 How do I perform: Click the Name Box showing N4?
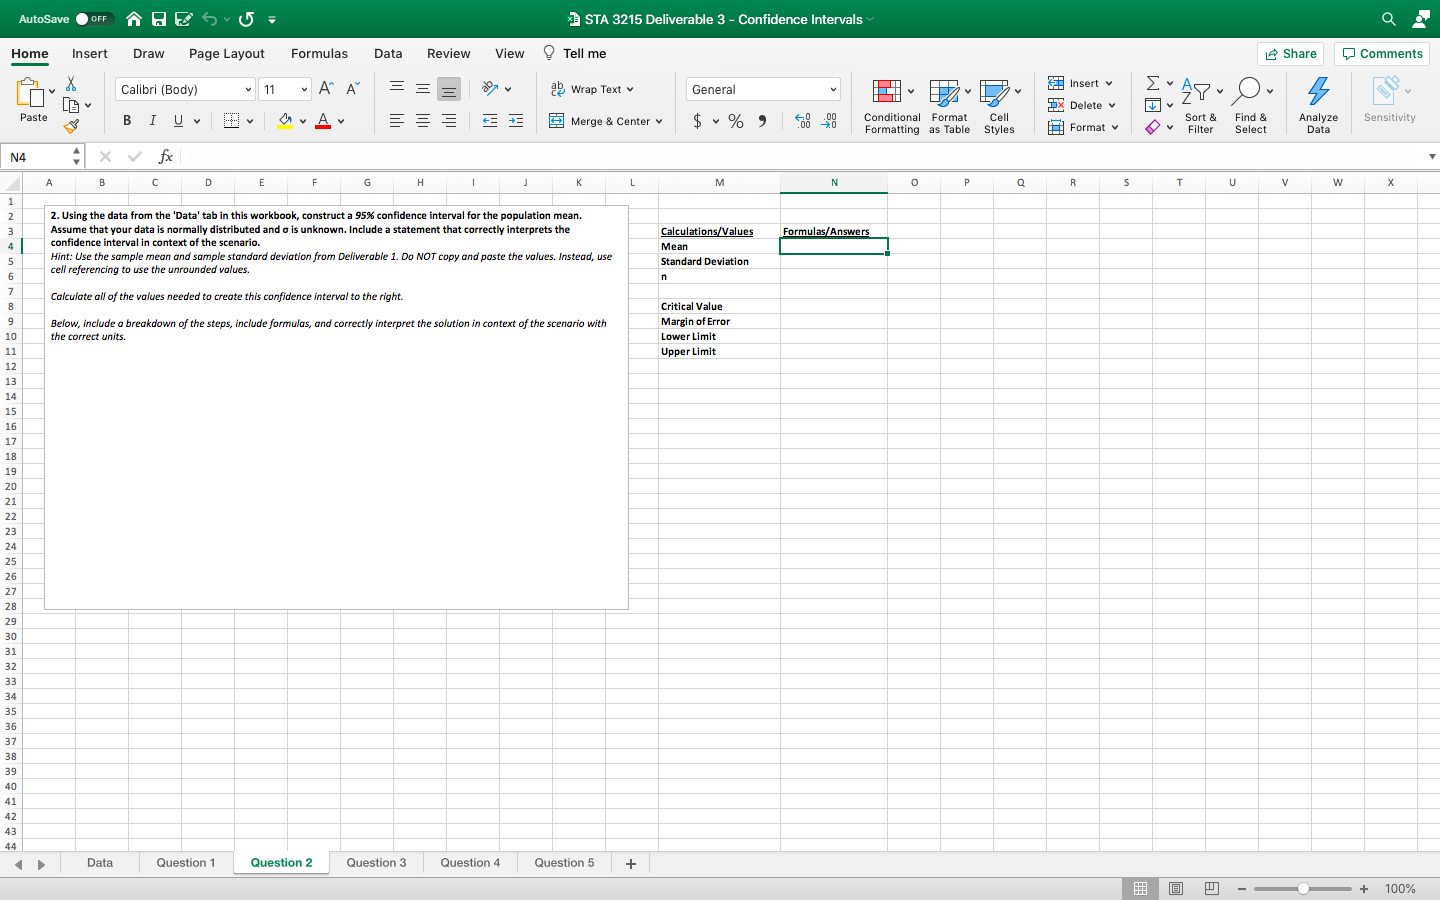coord(44,157)
